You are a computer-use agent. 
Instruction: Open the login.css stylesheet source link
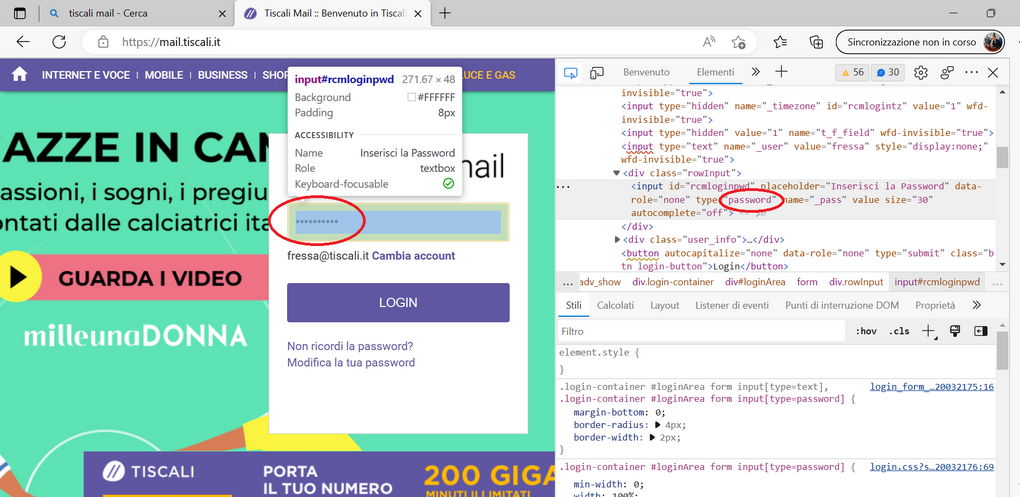(x=932, y=467)
